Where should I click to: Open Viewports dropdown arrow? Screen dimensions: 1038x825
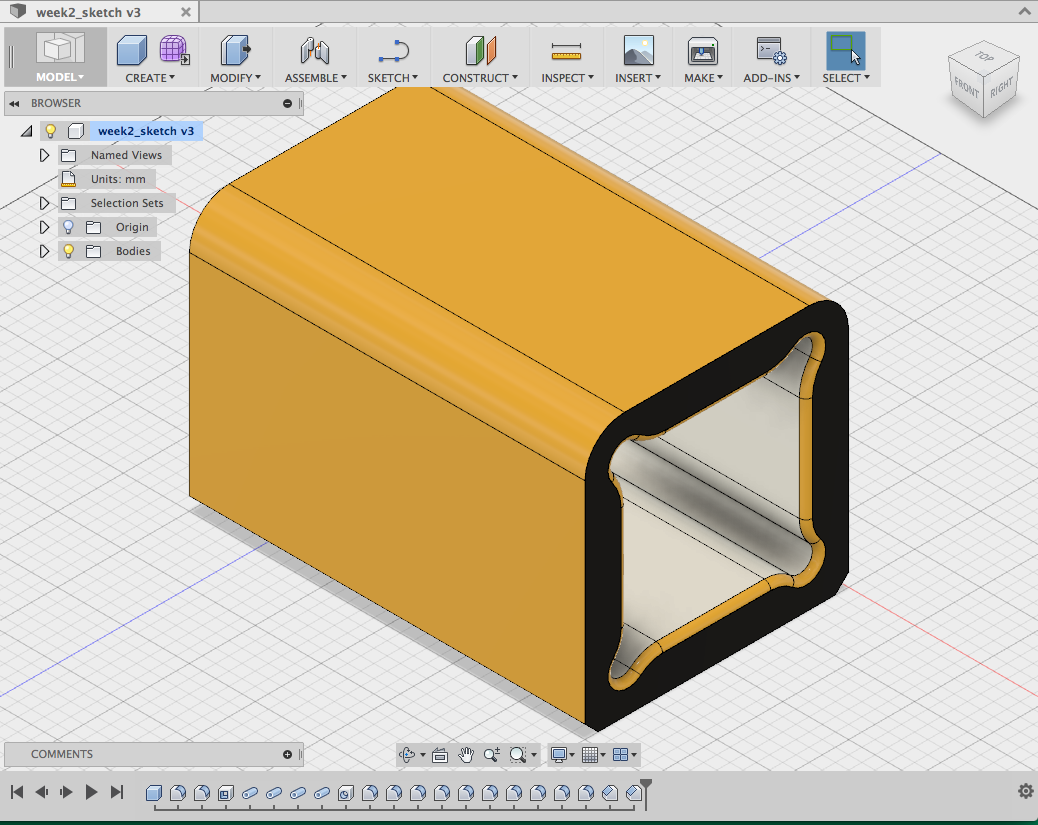(634, 755)
